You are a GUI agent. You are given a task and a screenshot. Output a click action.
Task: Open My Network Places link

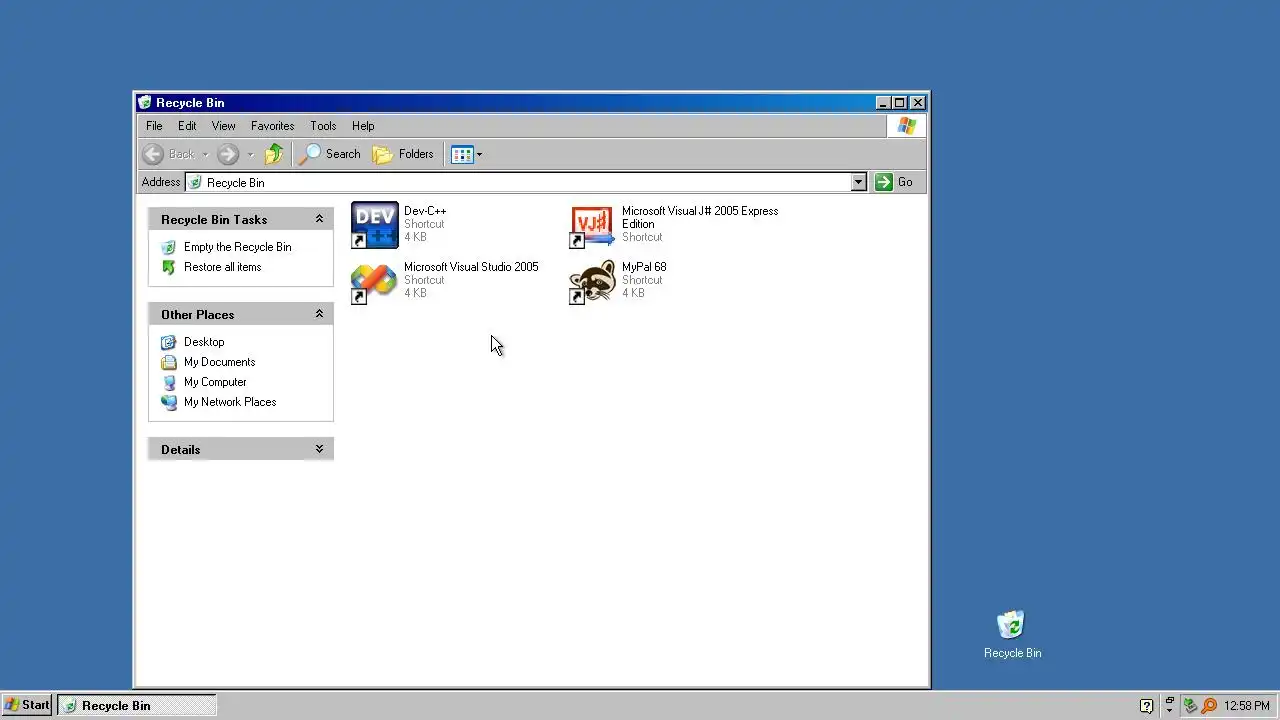click(x=230, y=402)
